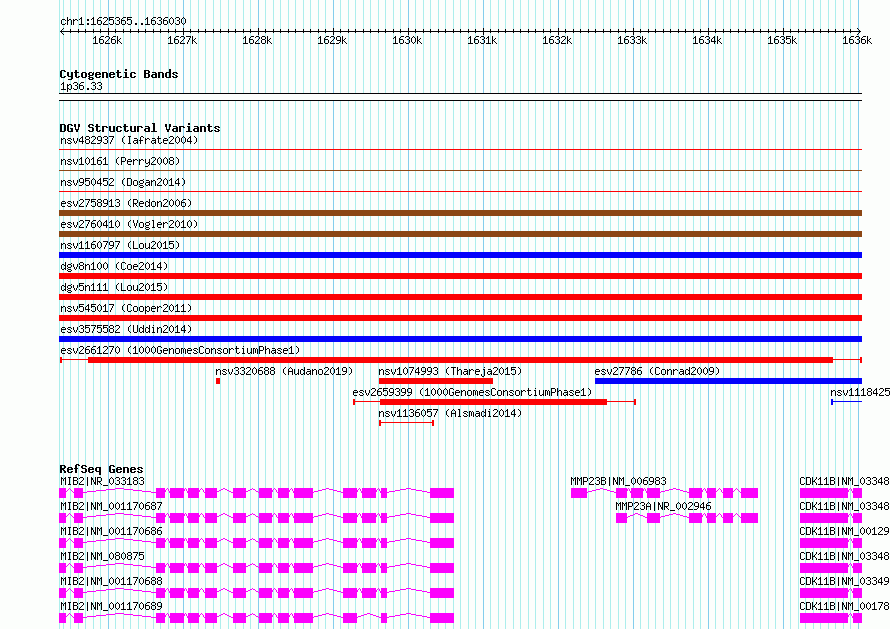Click the CDK11B|NM_00129 transcript label
Viewport: 890px width, 629px height.
click(845, 531)
